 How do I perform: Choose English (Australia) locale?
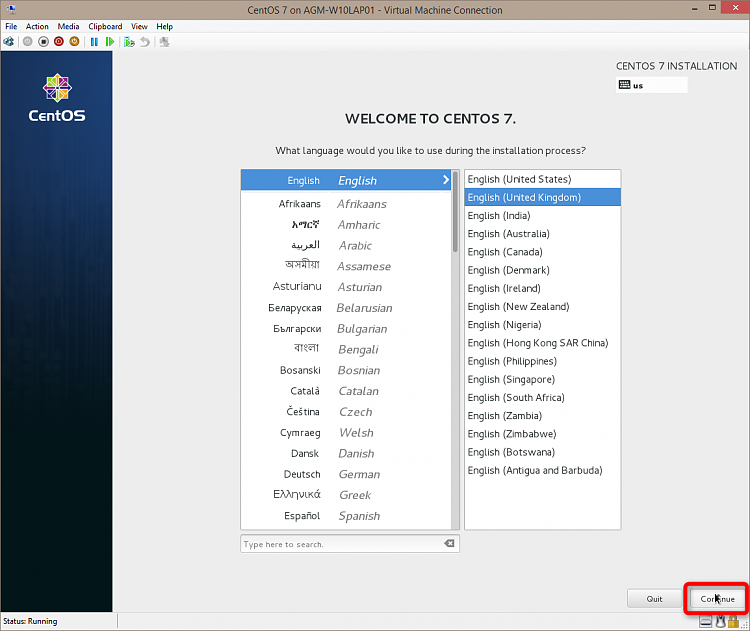pyautogui.click(x=542, y=233)
